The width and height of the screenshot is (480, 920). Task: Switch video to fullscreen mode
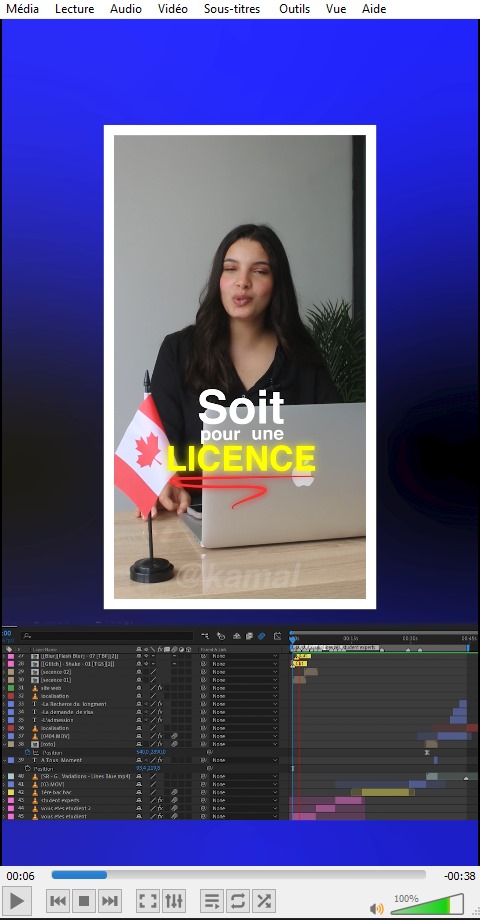[148, 901]
